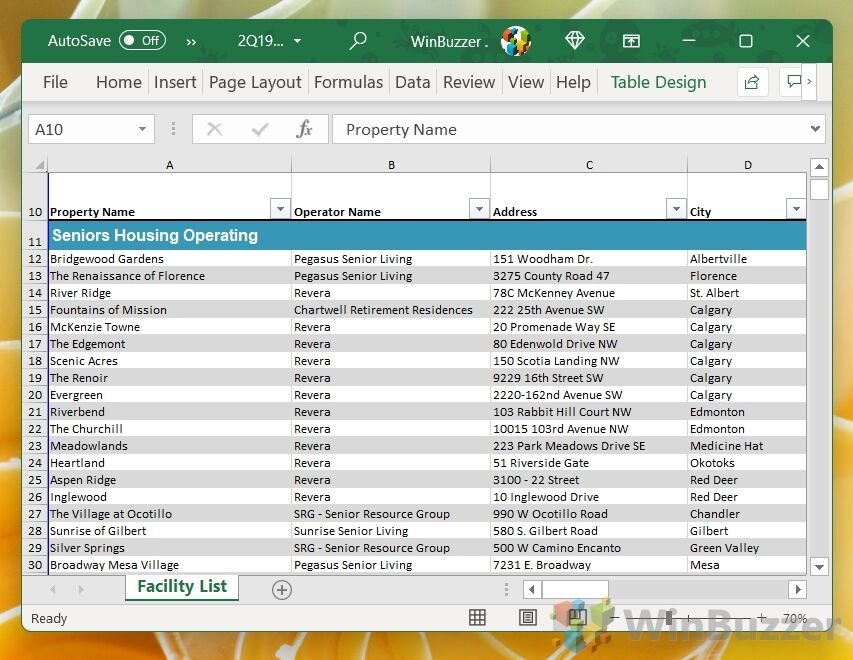Click the WinBuzzer account avatar
Image resolution: width=853 pixels, height=660 pixels.
pyautogui.click(x=516, y=41)
